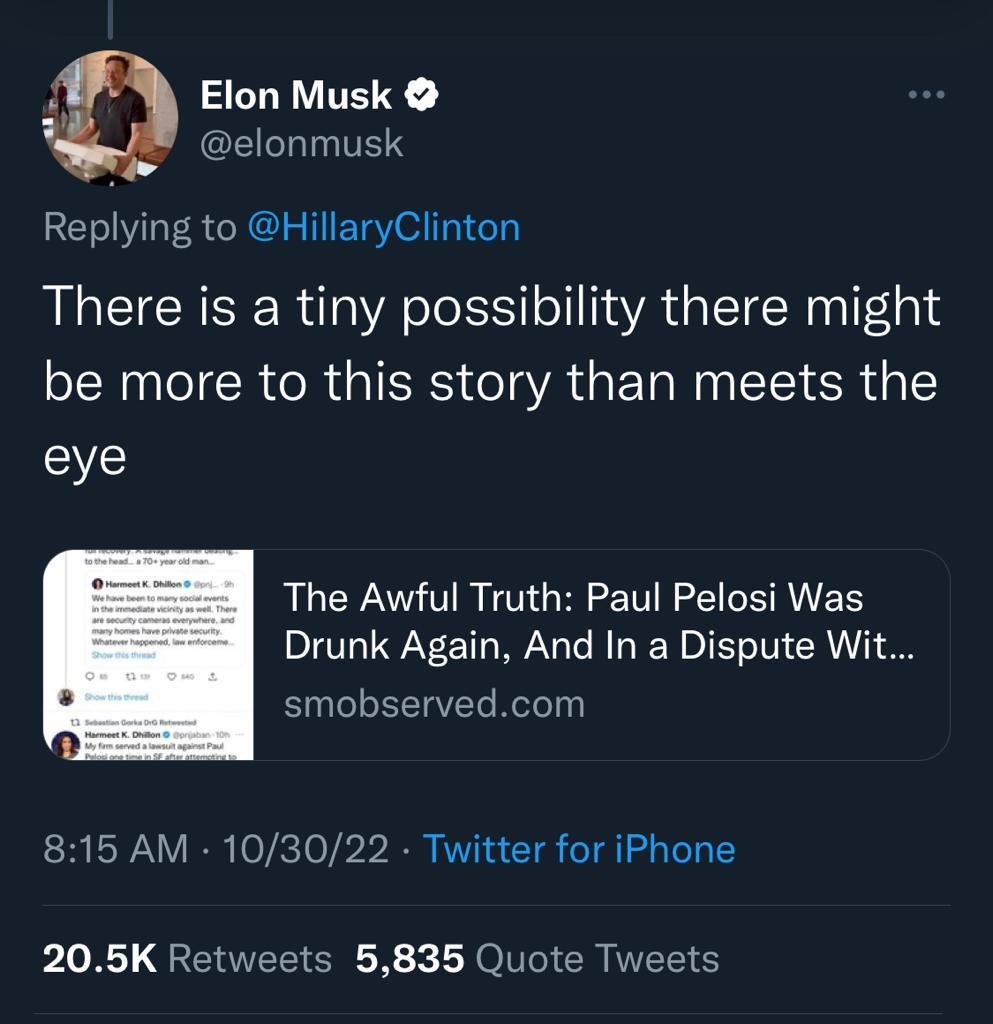Open the "Twitter for iPhone" source link
This screenshot has width=993, height=1024.
pos(579,849)
